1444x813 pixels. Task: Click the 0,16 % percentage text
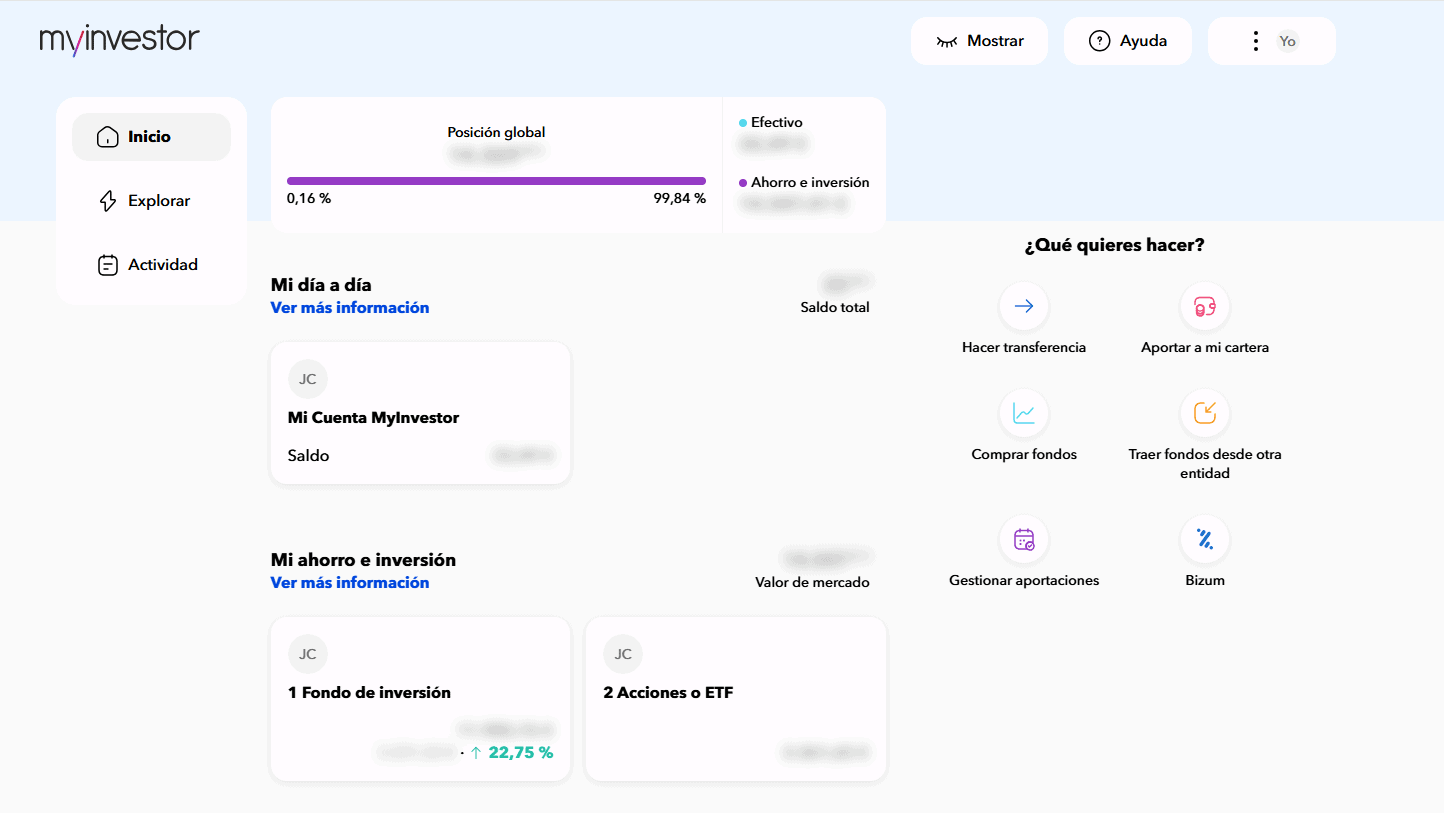[x=309, y=199]
